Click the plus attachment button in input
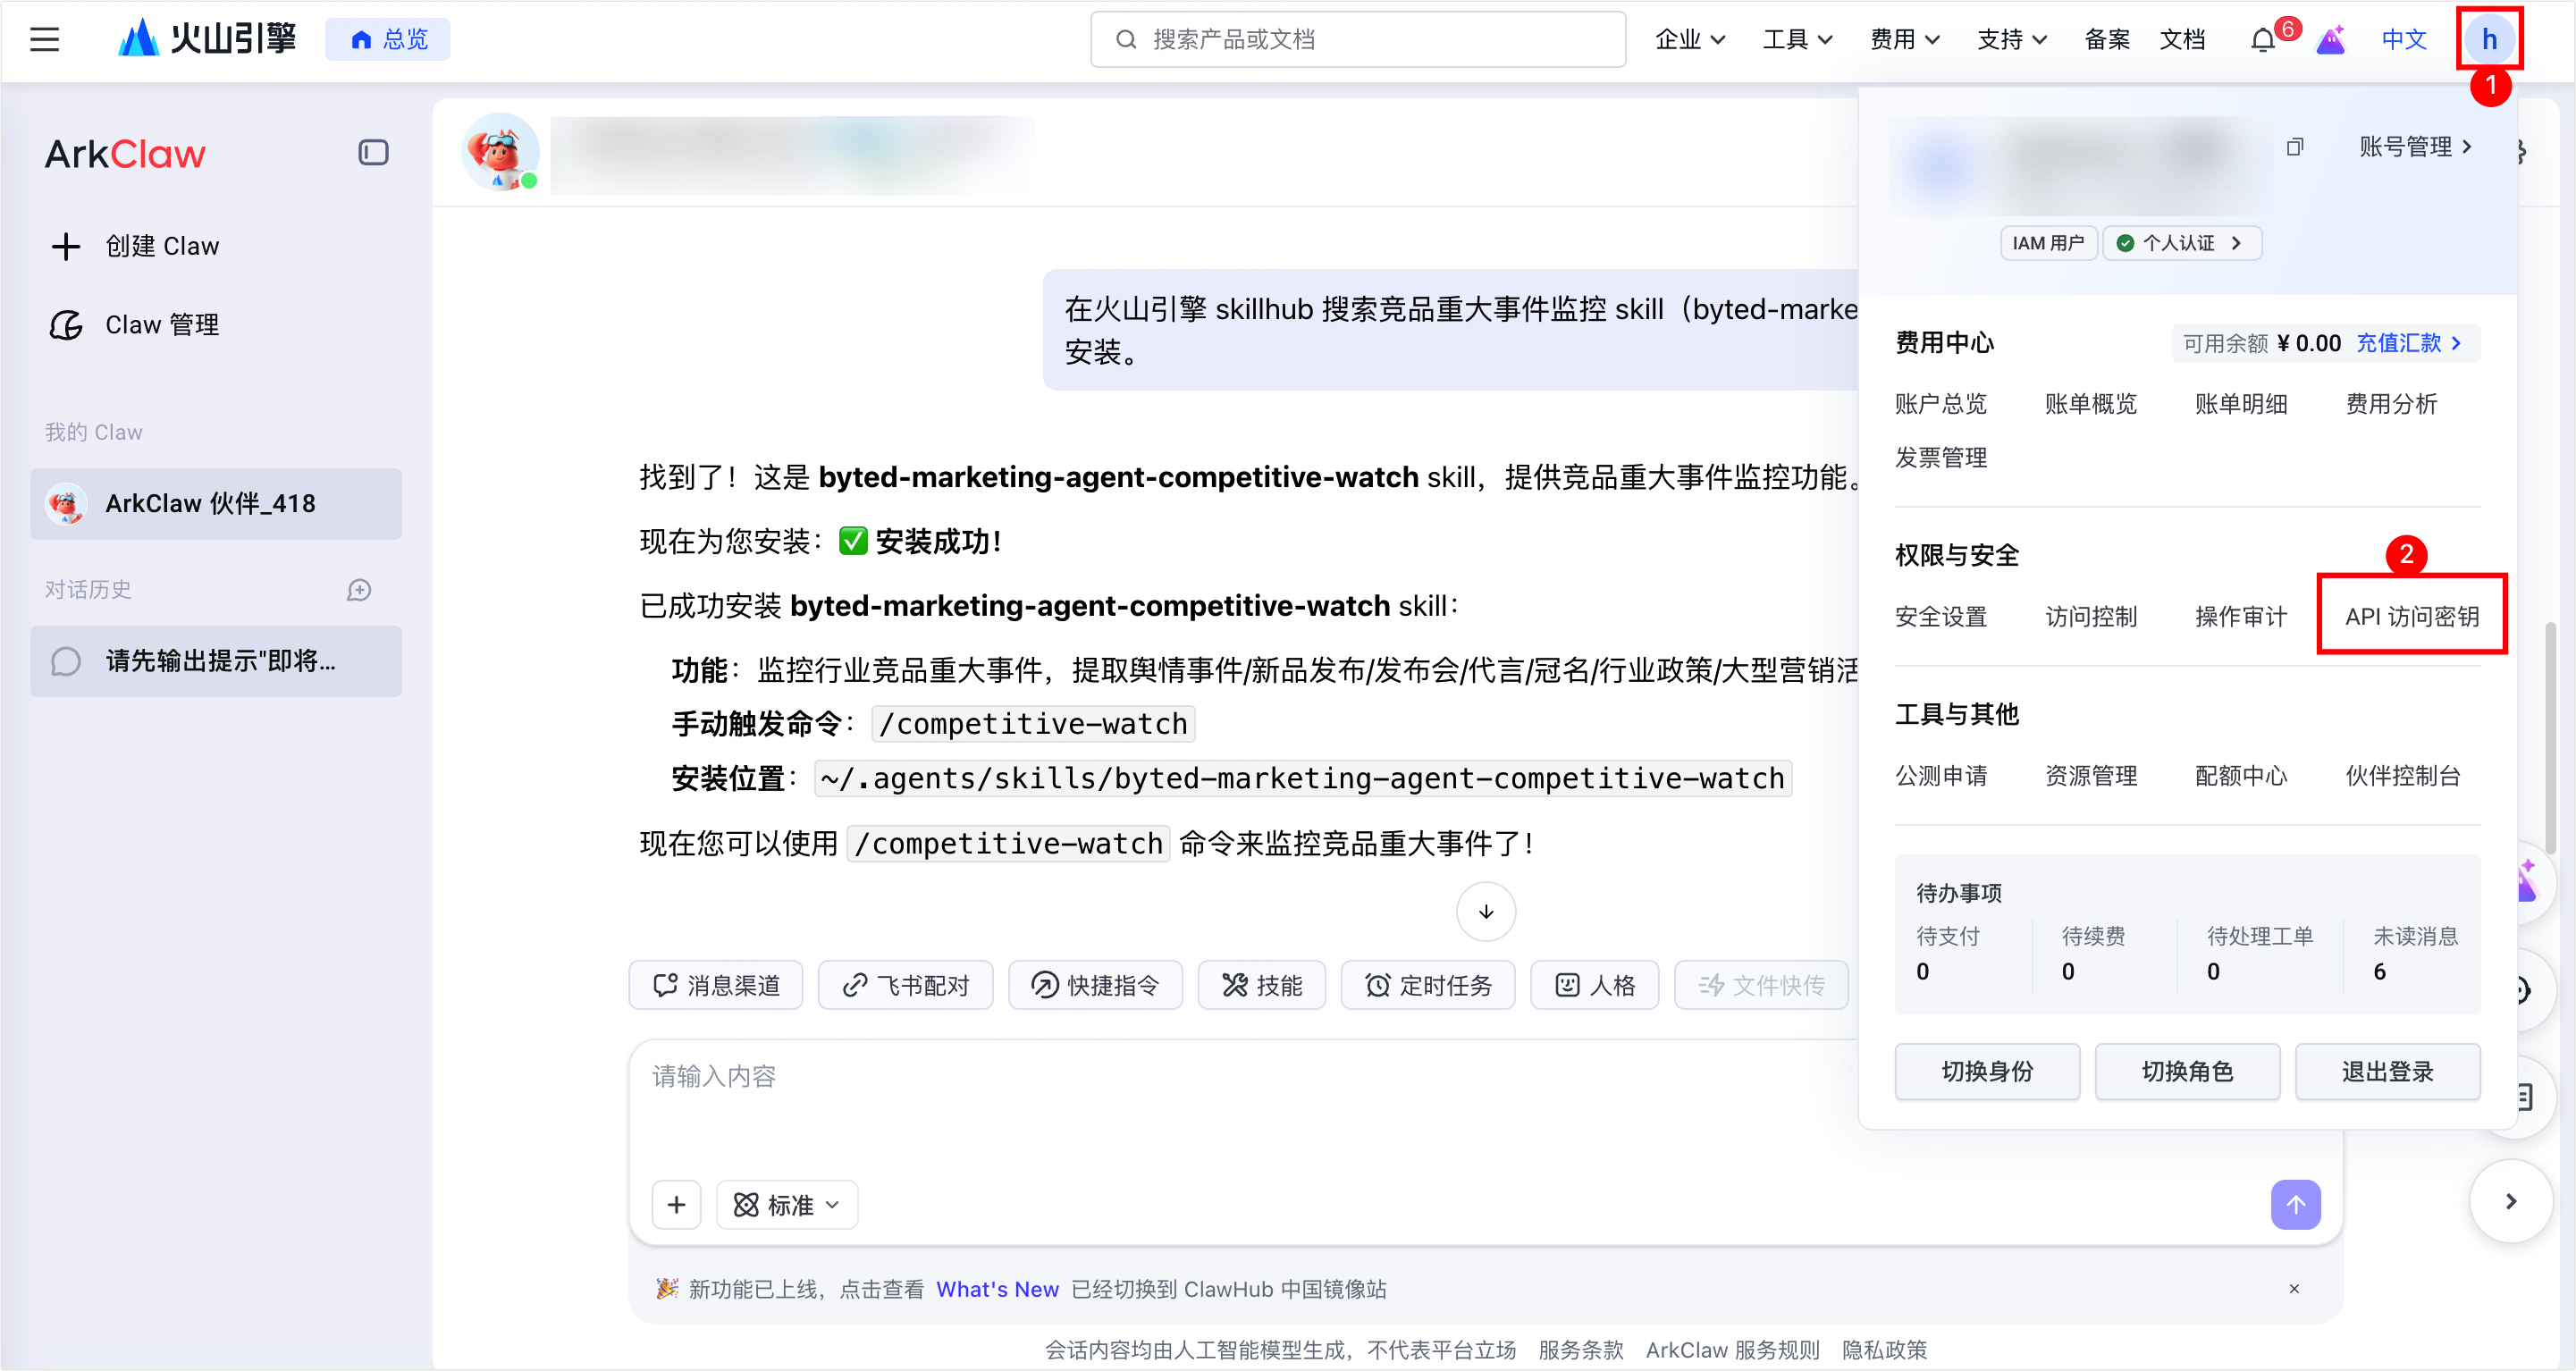The height and width of the screenshot is (1371, 2576). click(x=676, y=1204)
